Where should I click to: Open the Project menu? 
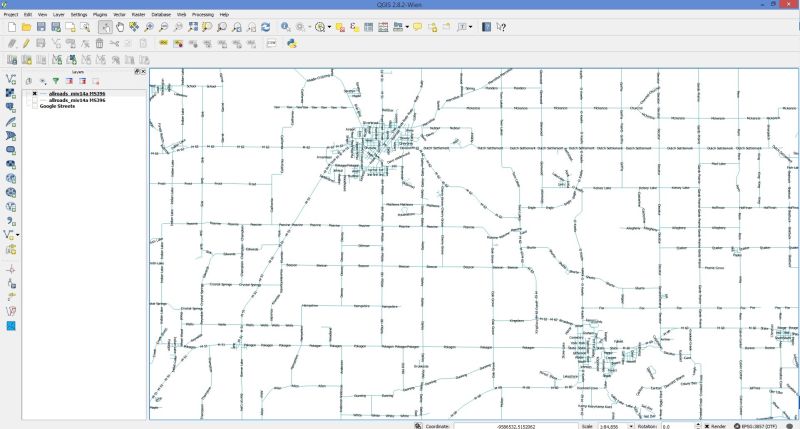pos(11,15)
